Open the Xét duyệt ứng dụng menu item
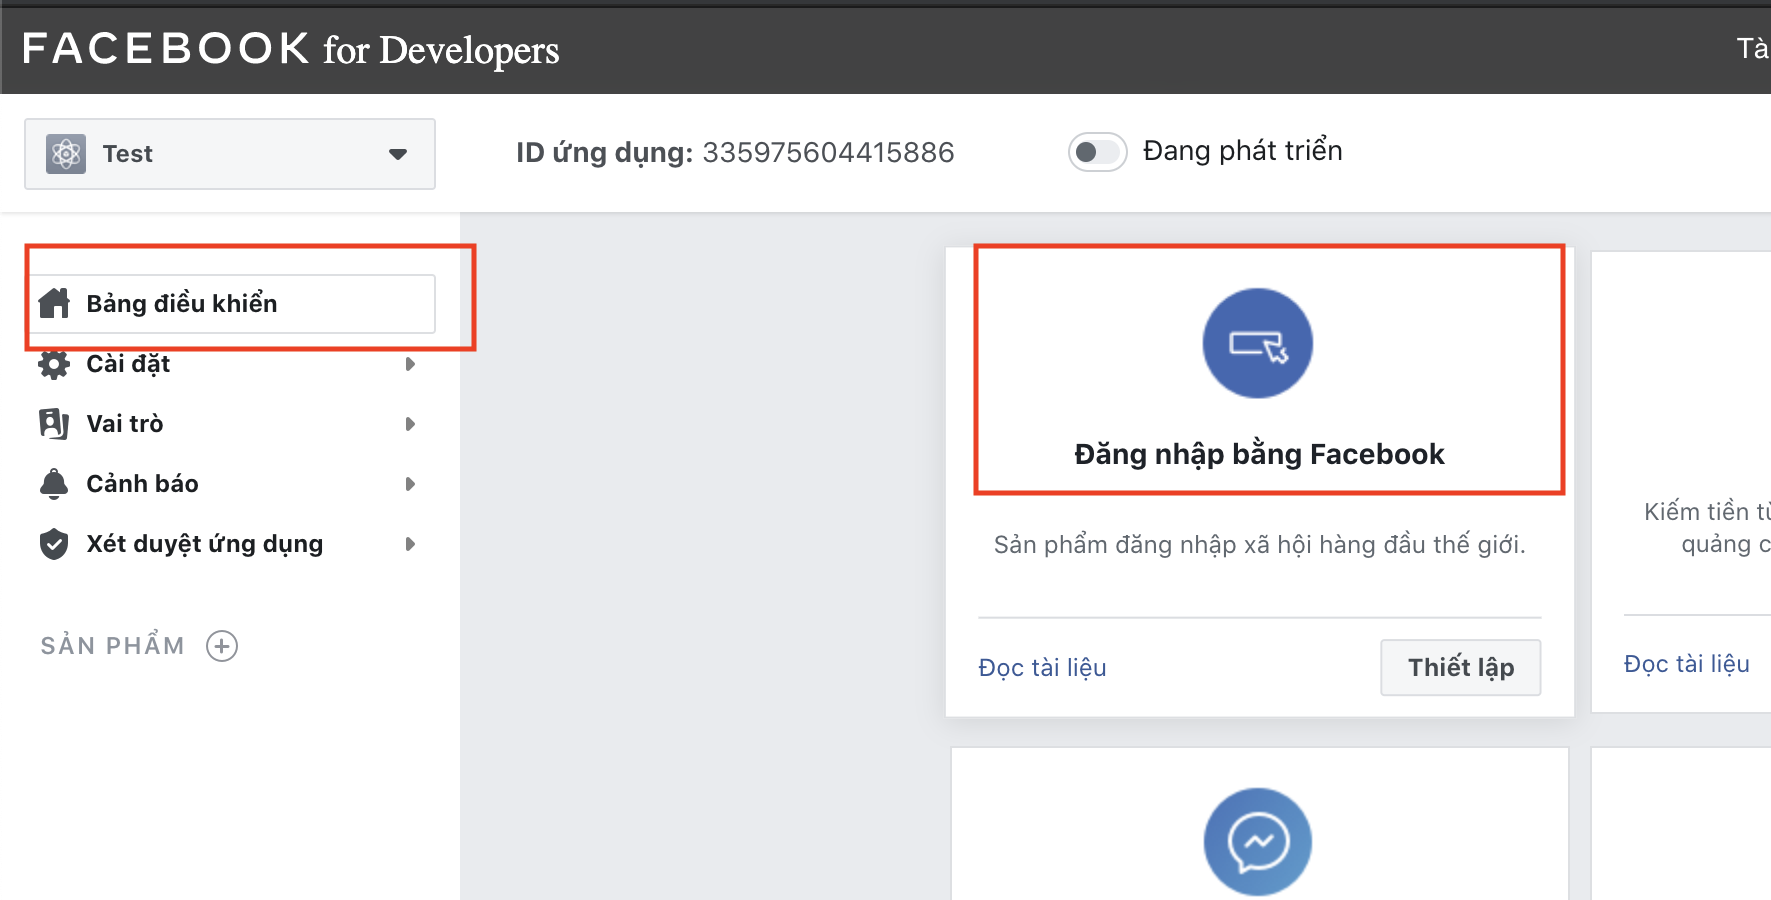1771x900 pixels. click(205, 544)
